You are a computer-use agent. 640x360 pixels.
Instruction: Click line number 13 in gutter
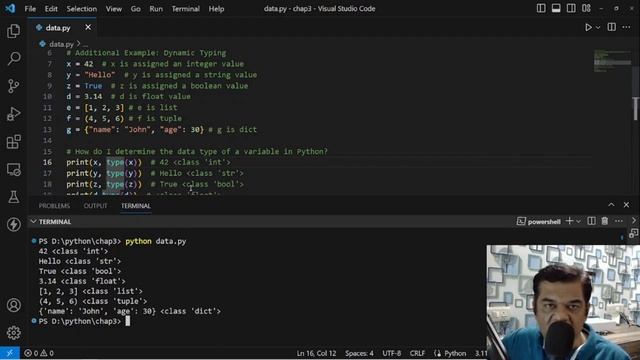[47, 129]
